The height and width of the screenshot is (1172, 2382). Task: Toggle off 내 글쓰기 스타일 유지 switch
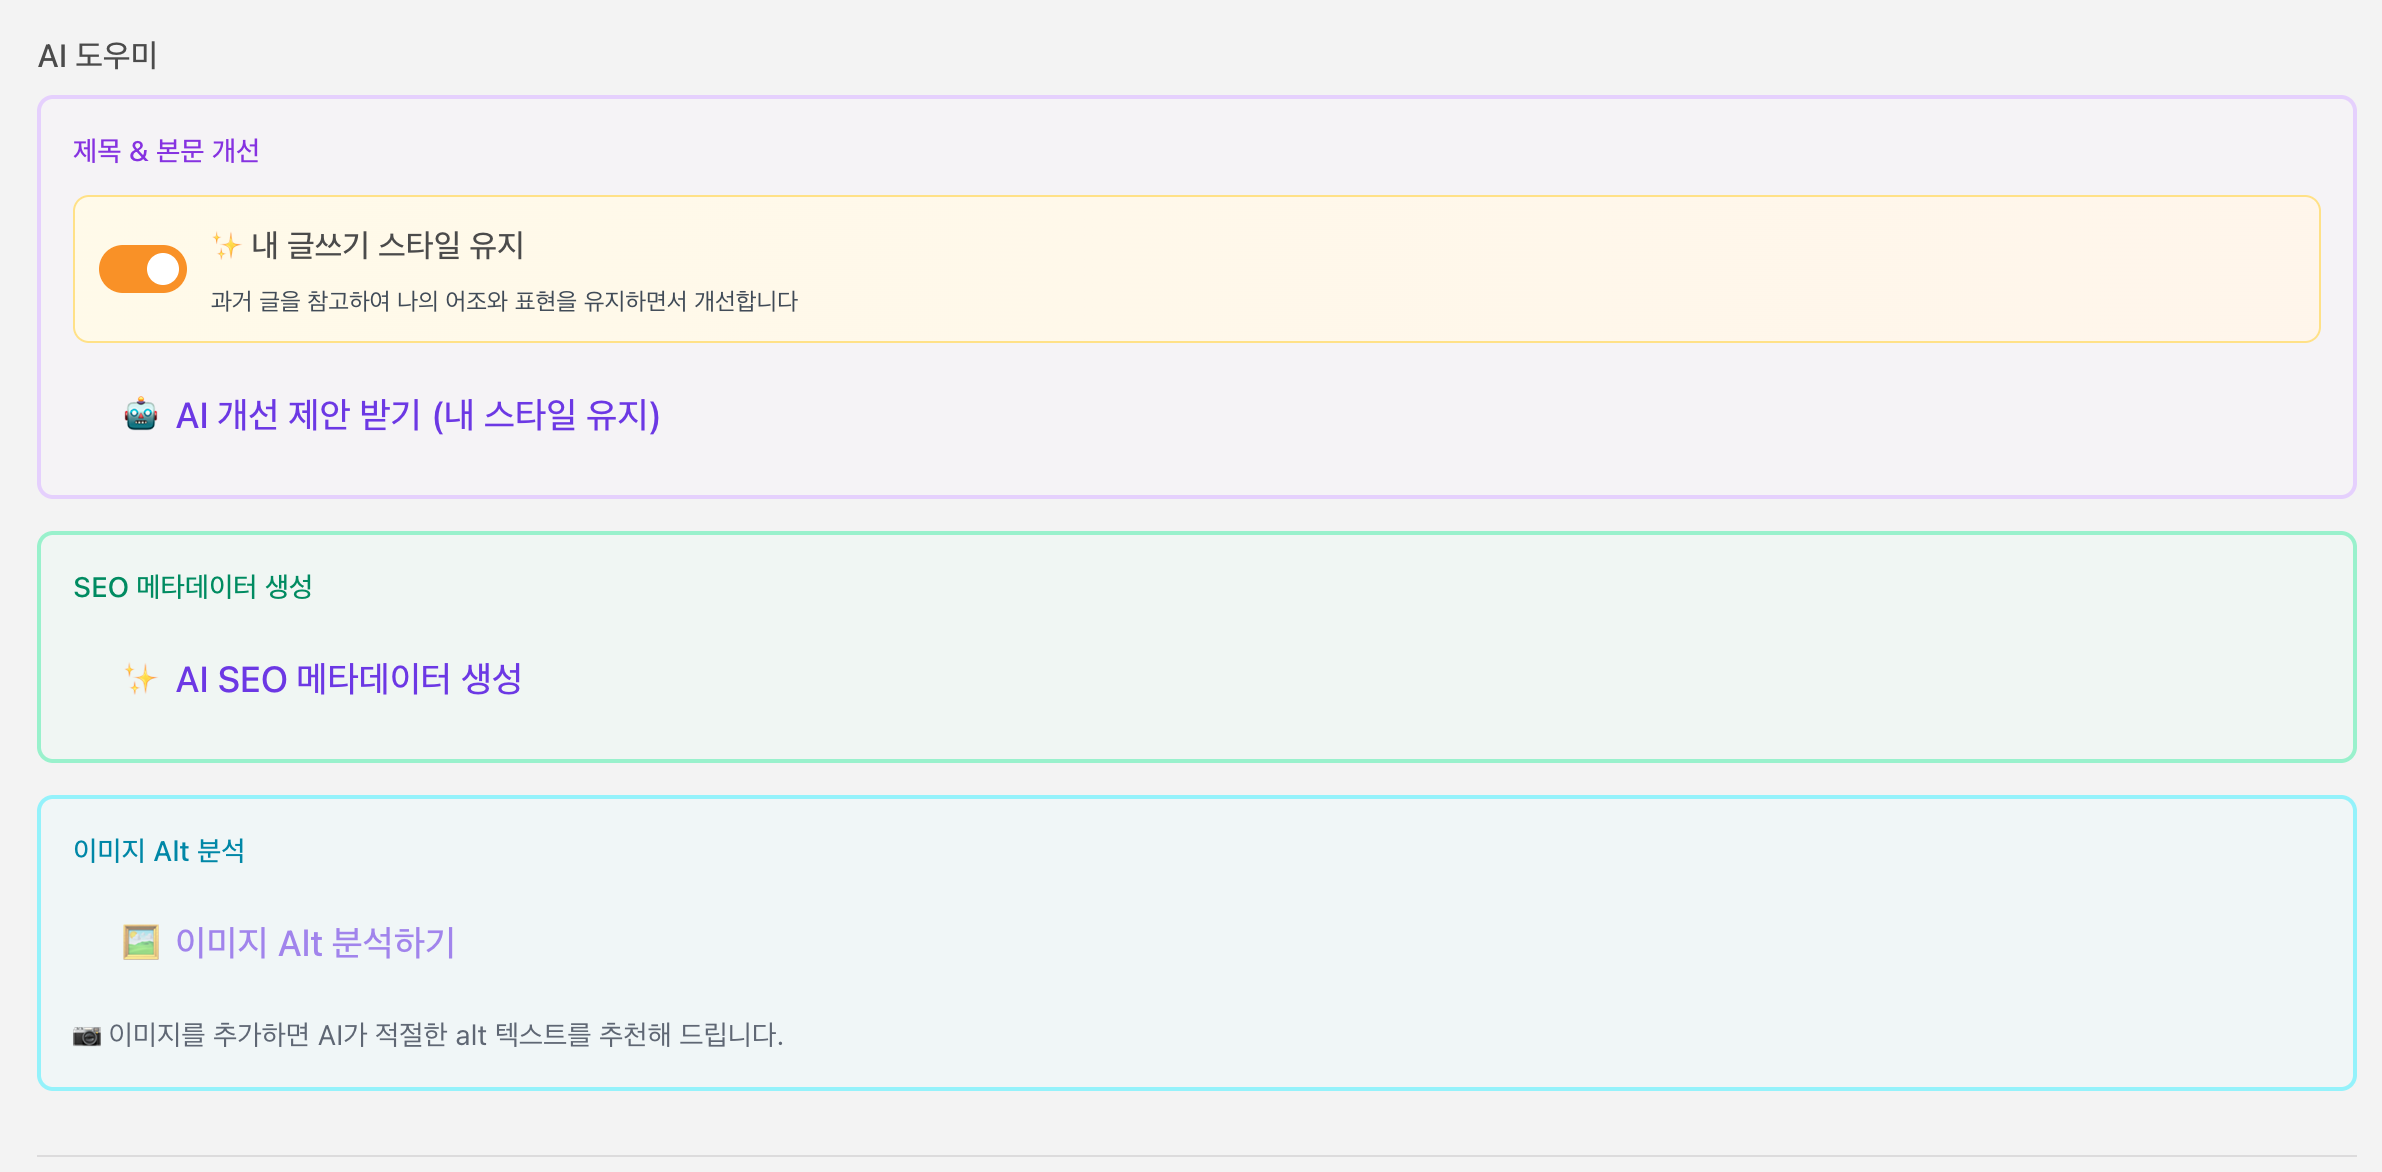pyautogui.click(x=142, y=269)
